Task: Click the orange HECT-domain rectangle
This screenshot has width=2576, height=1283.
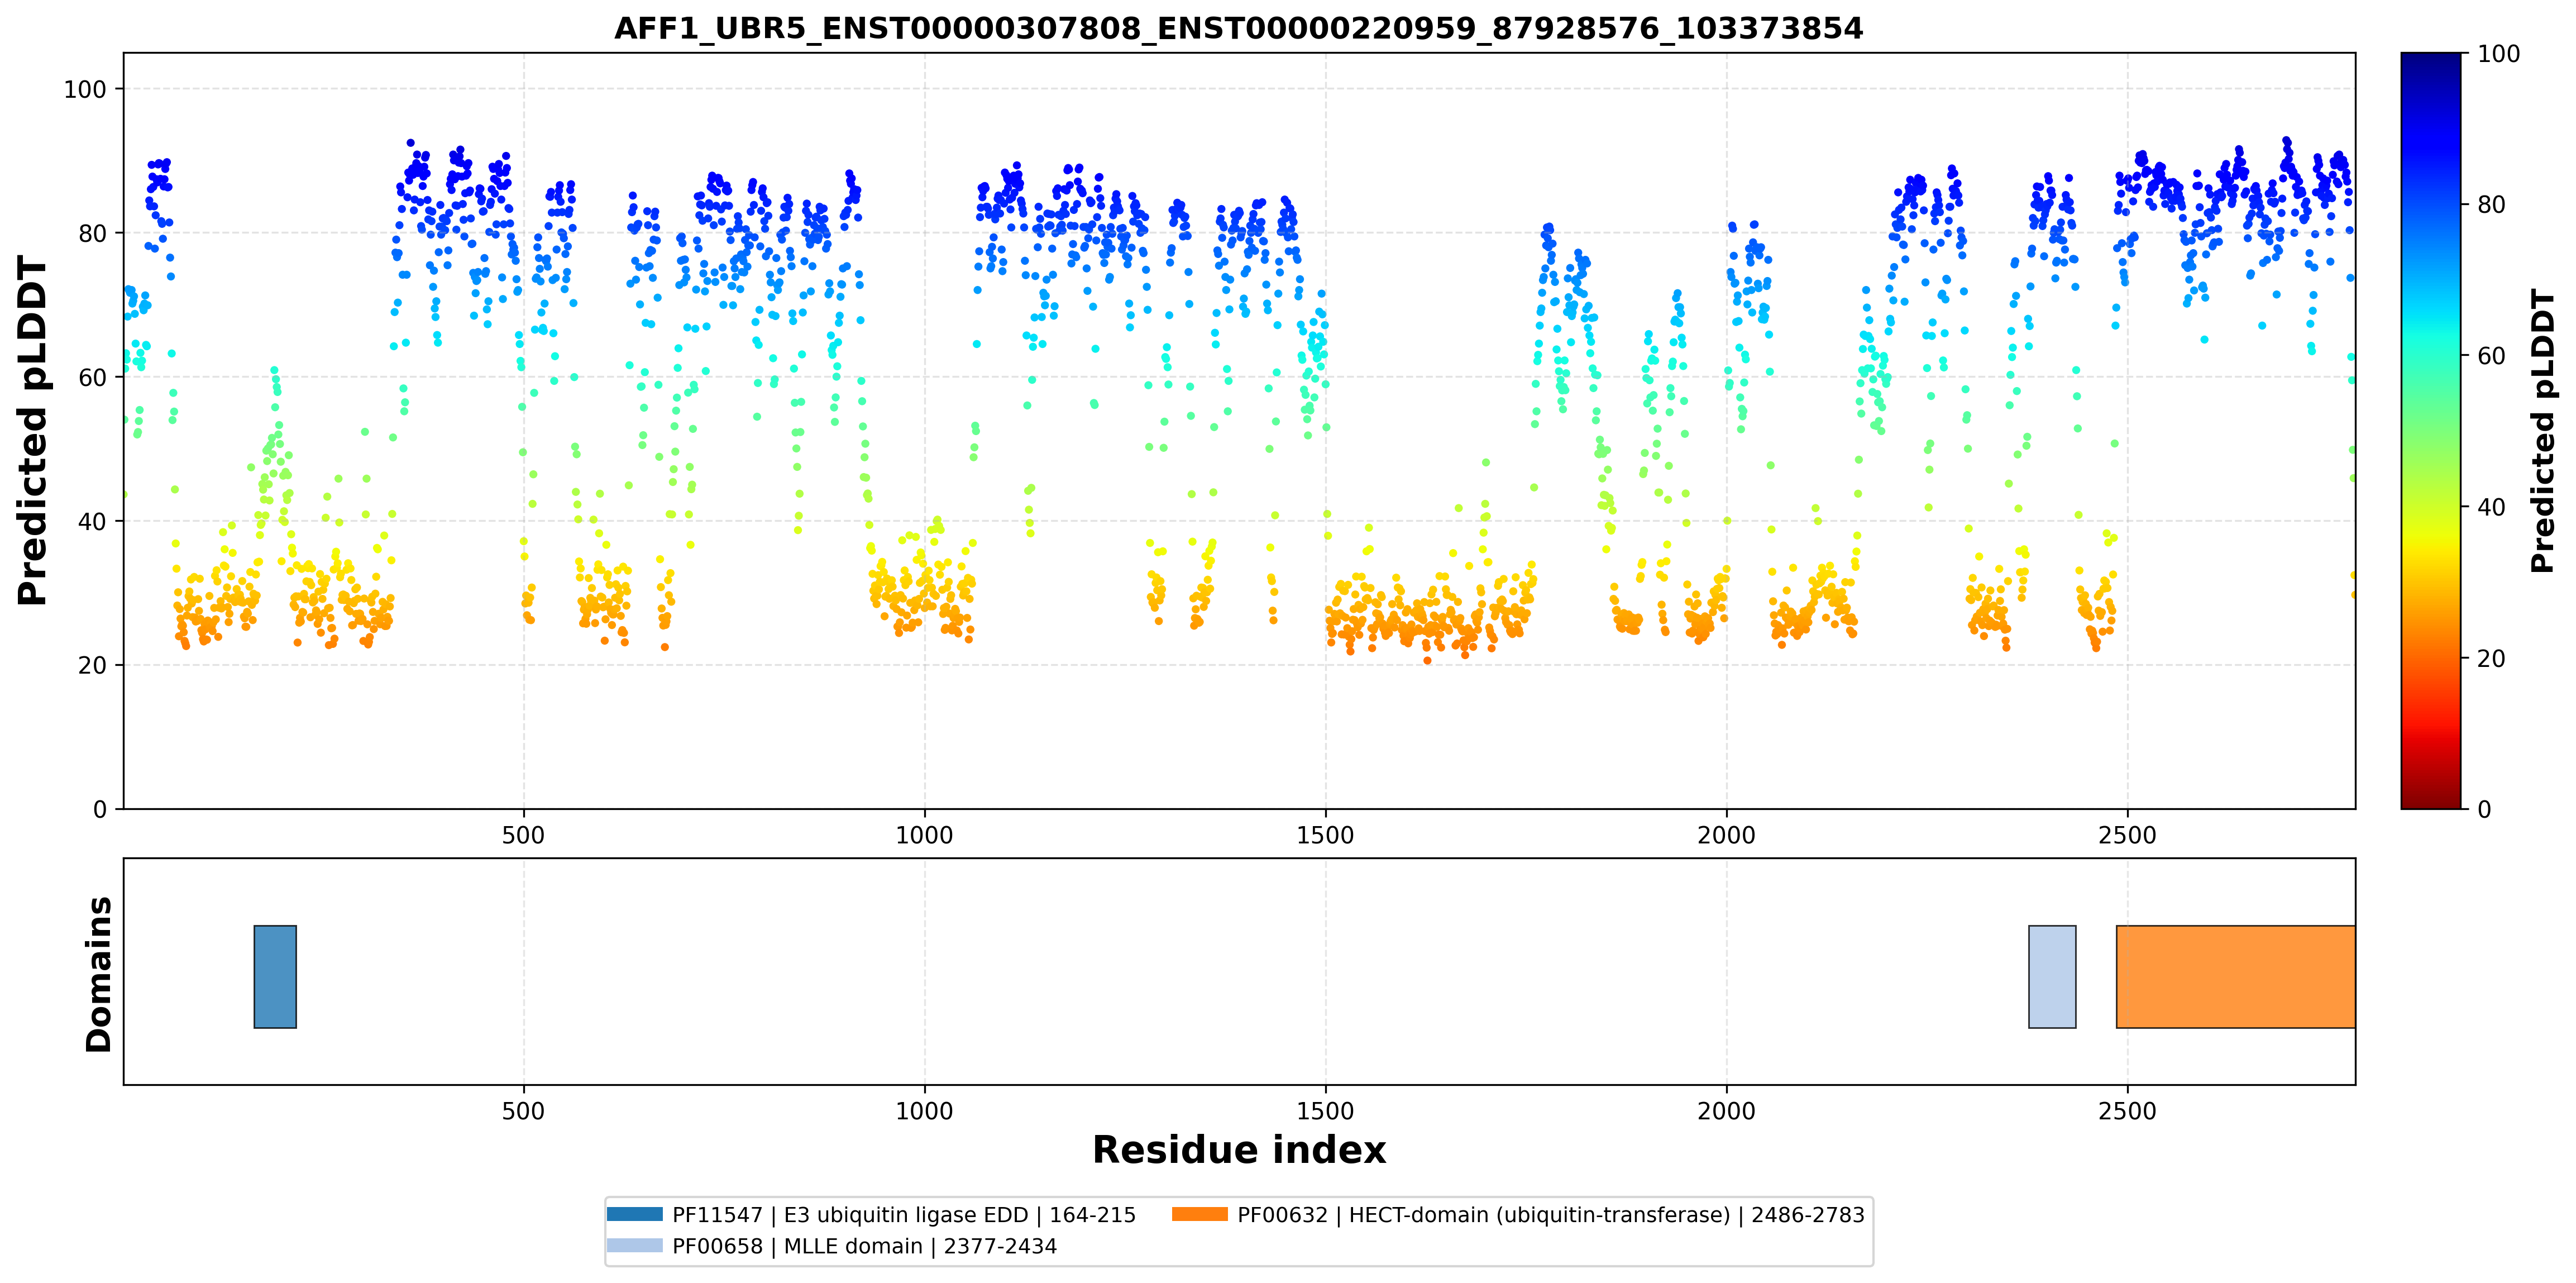Action: coord(2235,976)
